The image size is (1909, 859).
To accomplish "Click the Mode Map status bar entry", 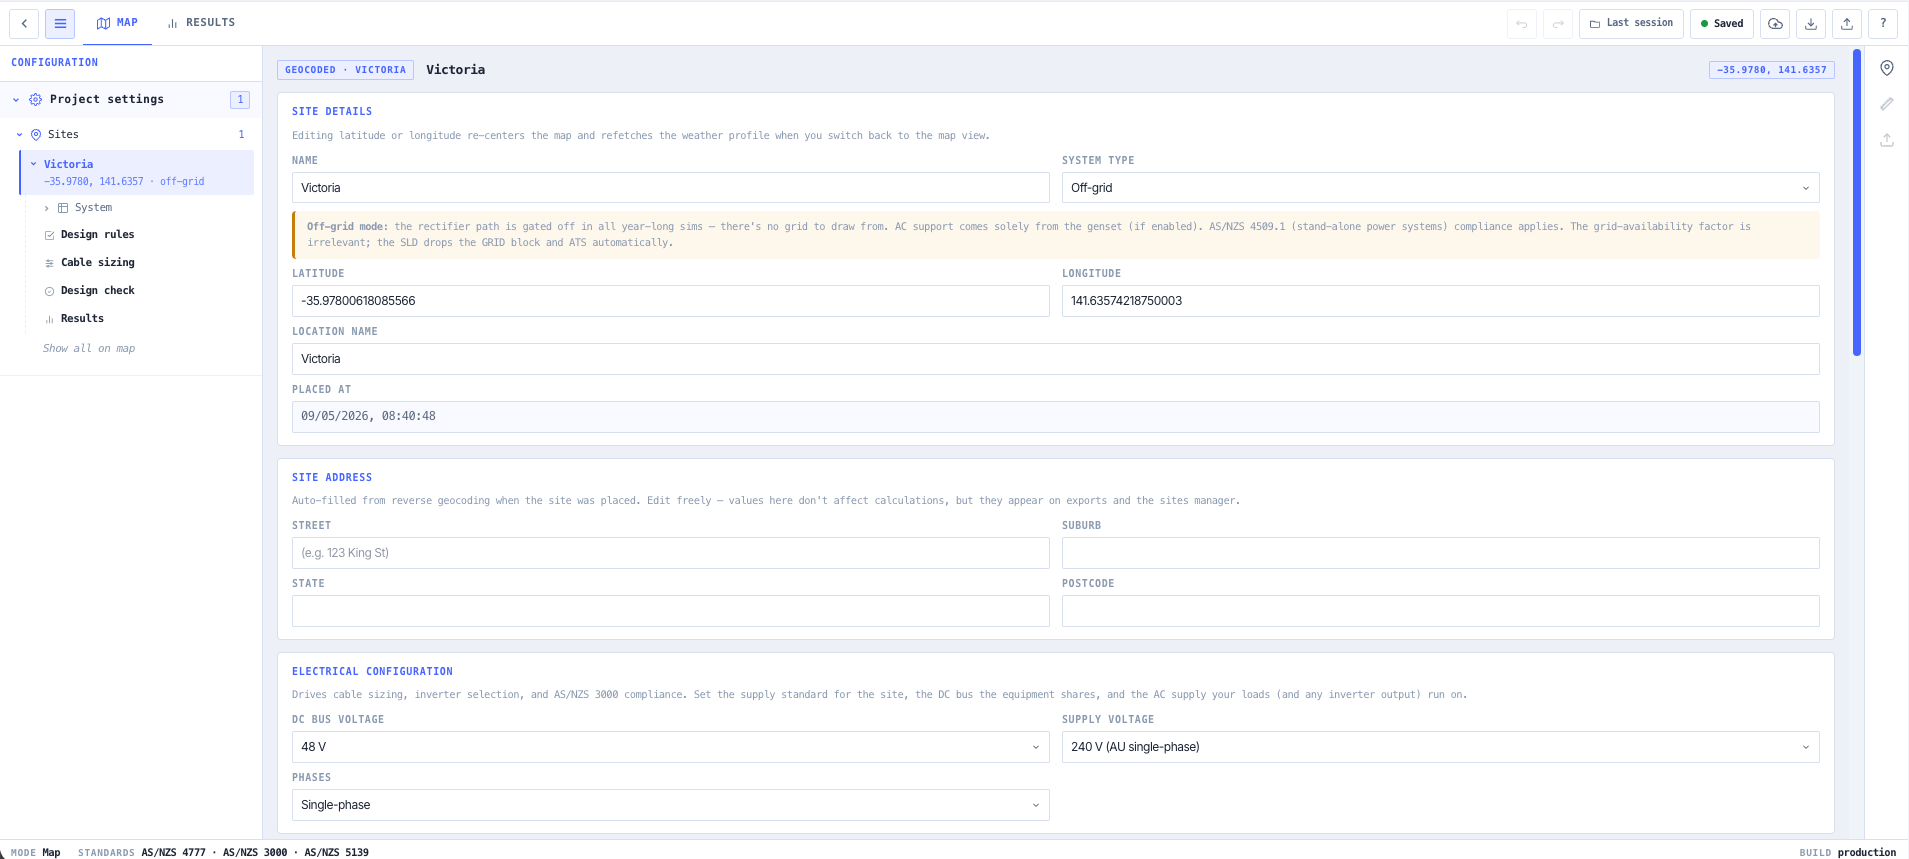I will pos(35,852).
